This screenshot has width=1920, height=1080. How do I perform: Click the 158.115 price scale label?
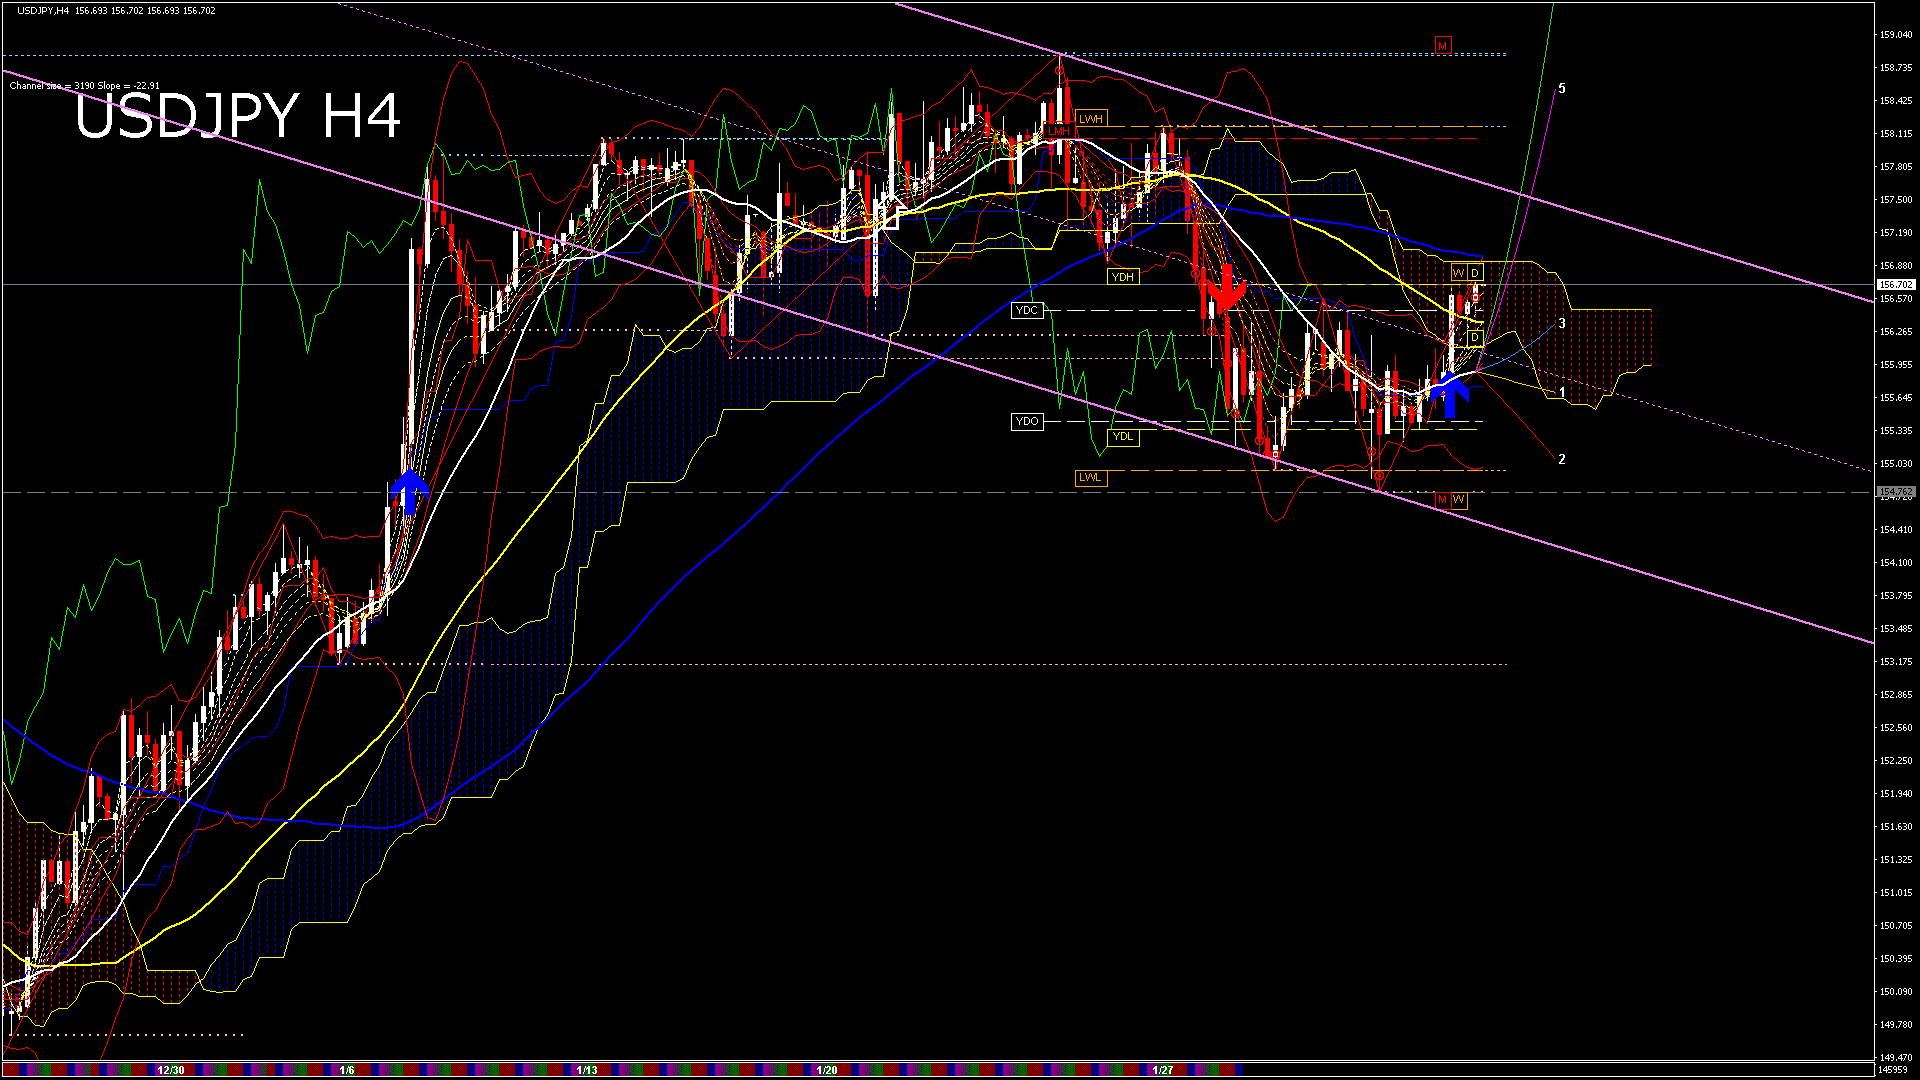click(x=1896, y=134)
